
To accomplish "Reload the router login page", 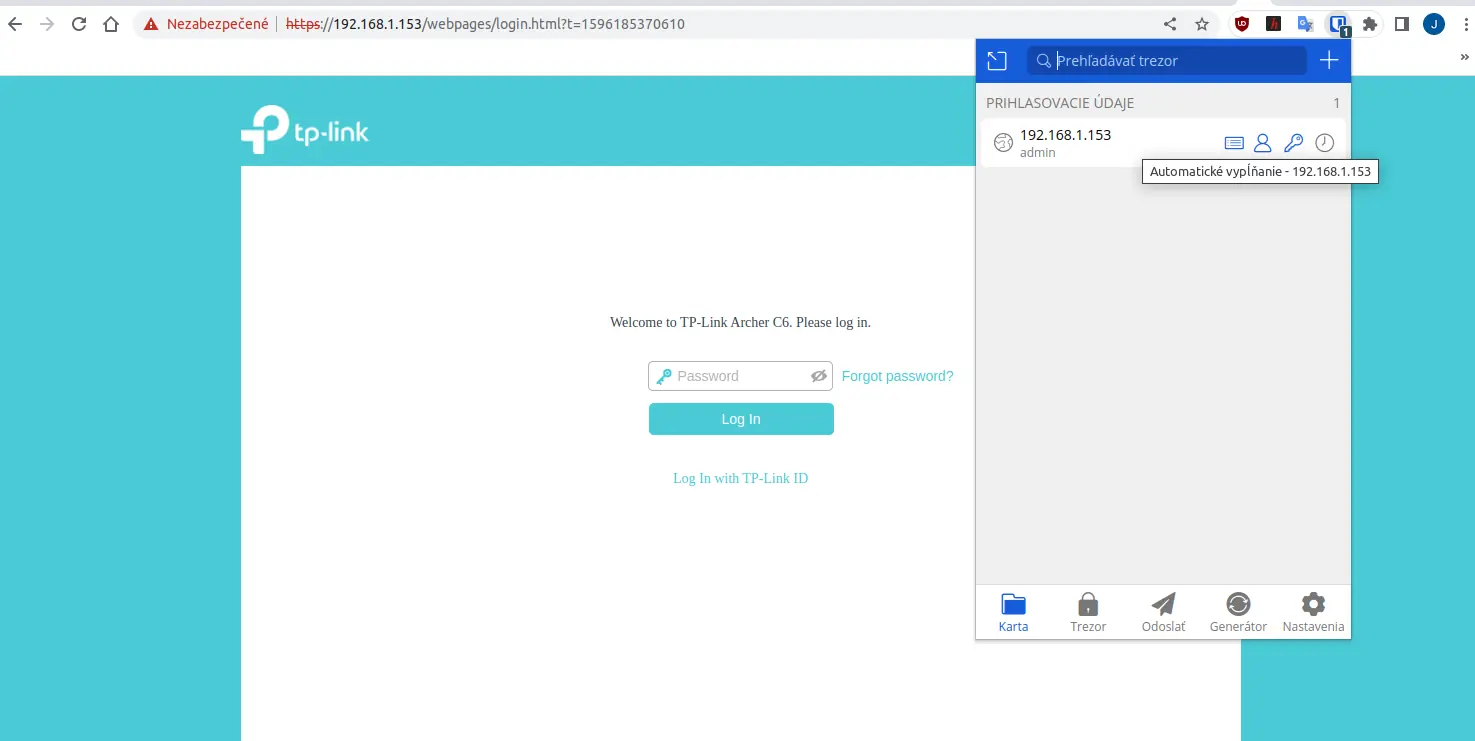I will (x=79, y=24).
